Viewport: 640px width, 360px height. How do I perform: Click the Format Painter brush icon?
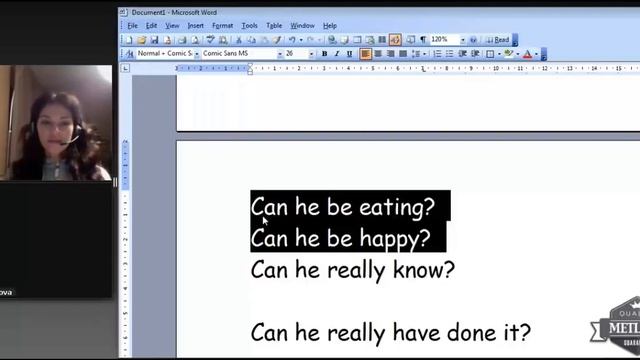pos(277,40)
